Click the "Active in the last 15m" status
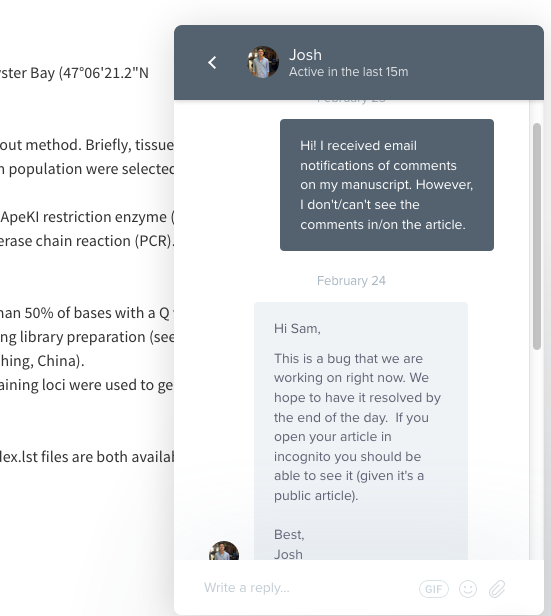551x616 pixels. (349, 72)
